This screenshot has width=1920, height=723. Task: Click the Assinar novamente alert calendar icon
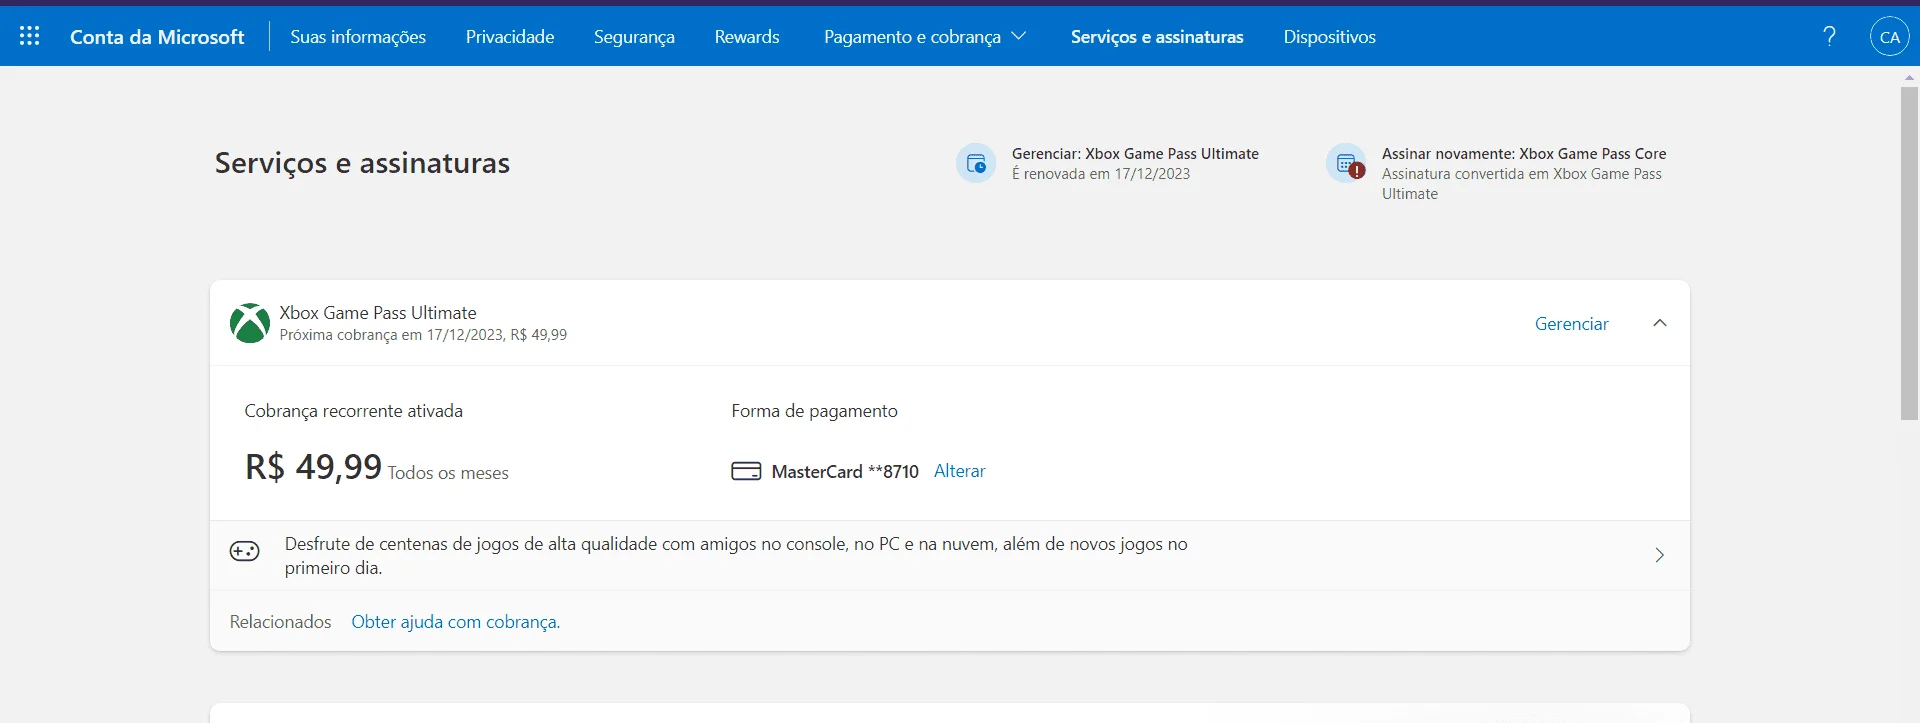[x=1346, y=164]
